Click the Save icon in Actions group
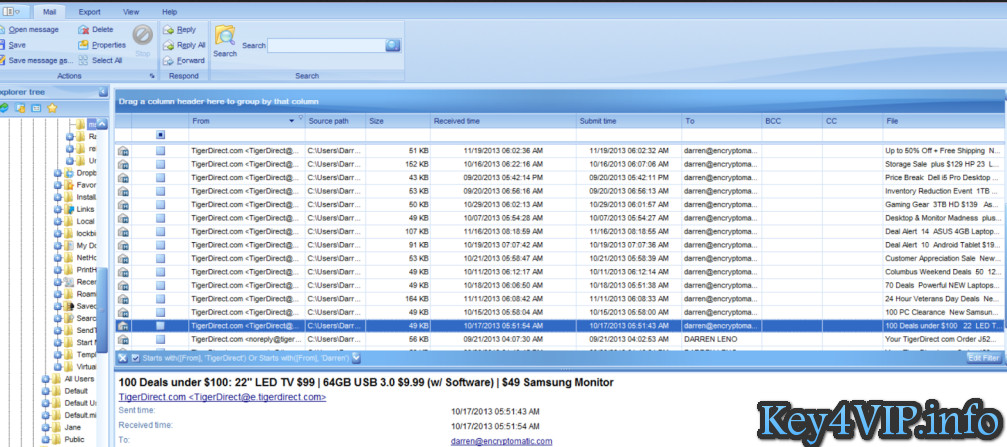Viewport: 1007px width, 447px height. (2, 45)
